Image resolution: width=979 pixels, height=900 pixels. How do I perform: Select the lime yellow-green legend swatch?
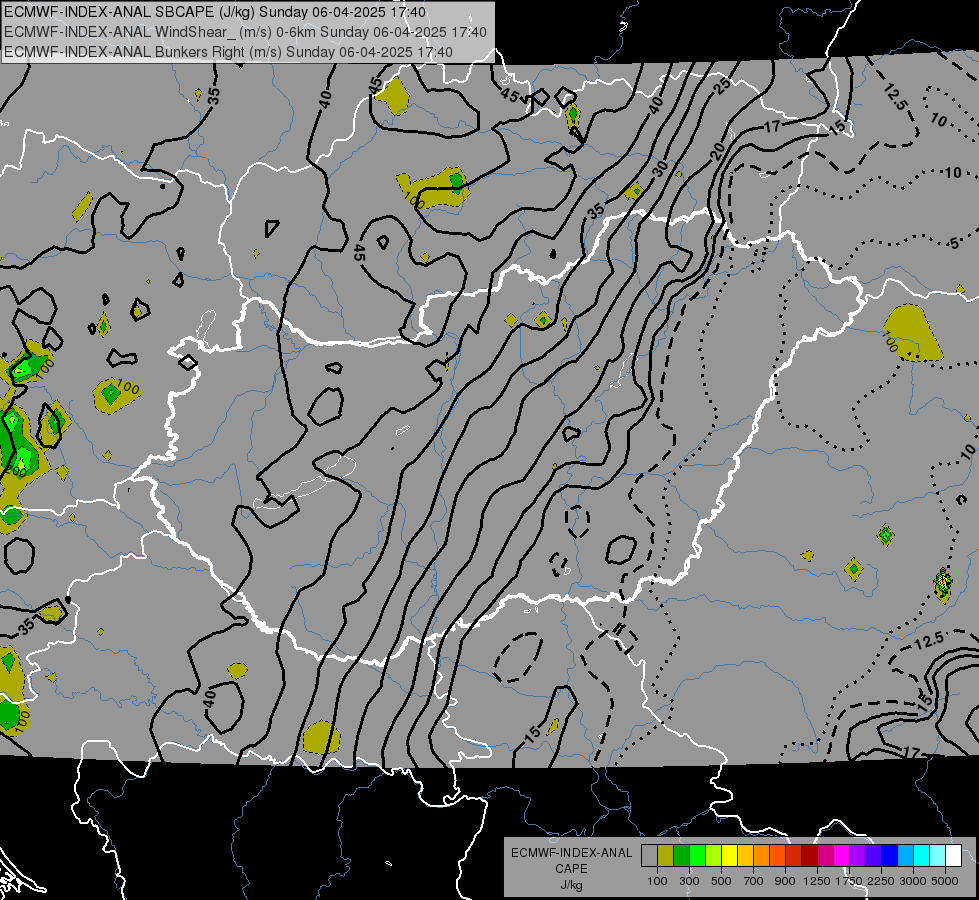pyautogui.click(x=713, y=855)
